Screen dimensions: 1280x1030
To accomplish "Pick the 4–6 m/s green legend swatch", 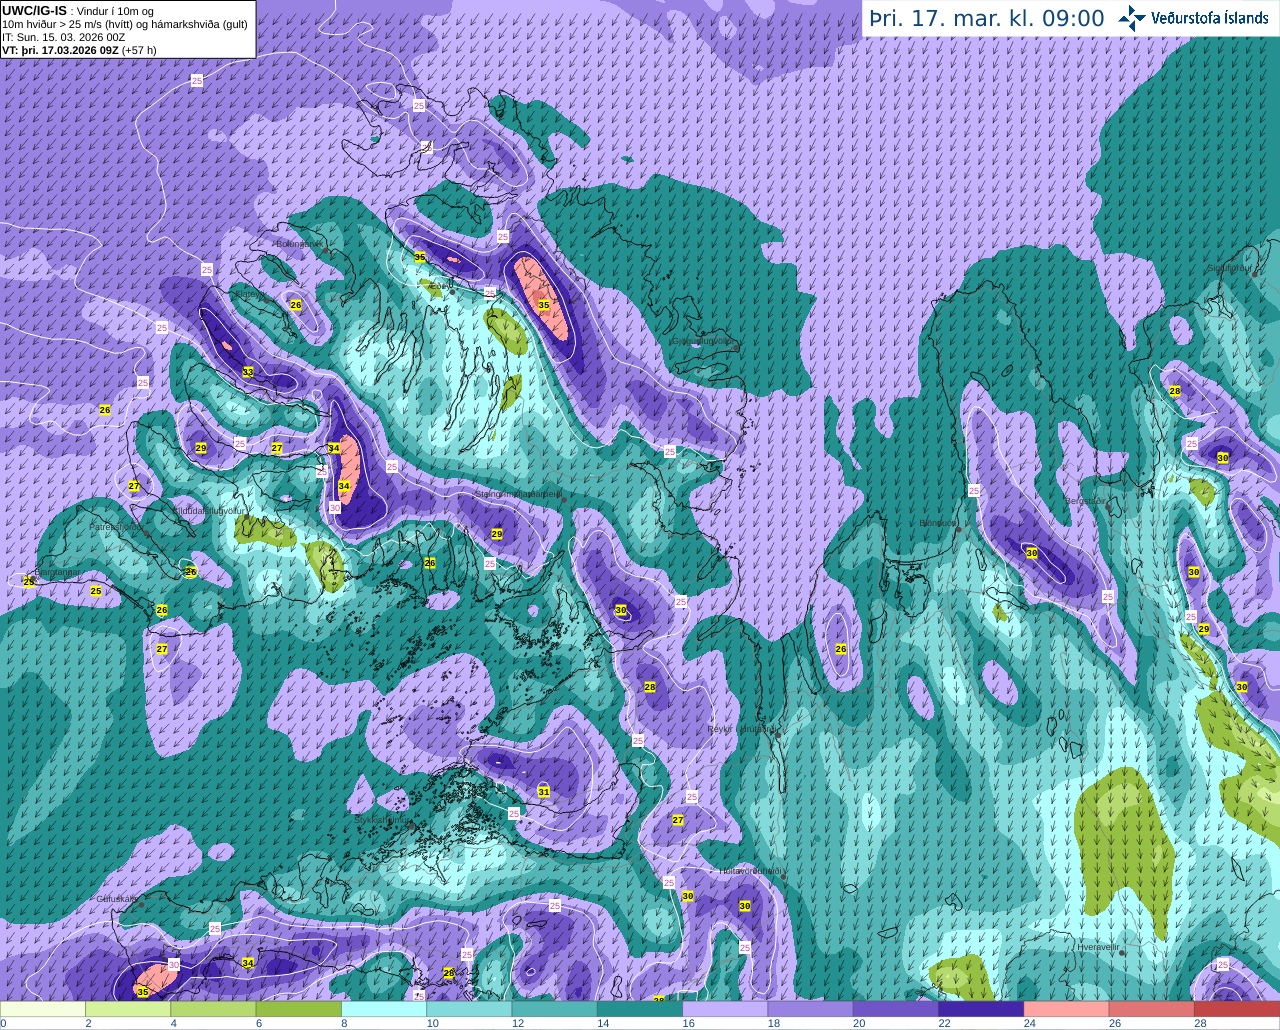I will coord(214,1009).
